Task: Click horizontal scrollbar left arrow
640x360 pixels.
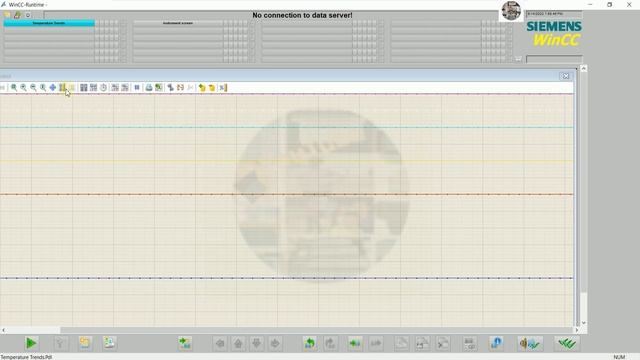Action: coord(4,330)
